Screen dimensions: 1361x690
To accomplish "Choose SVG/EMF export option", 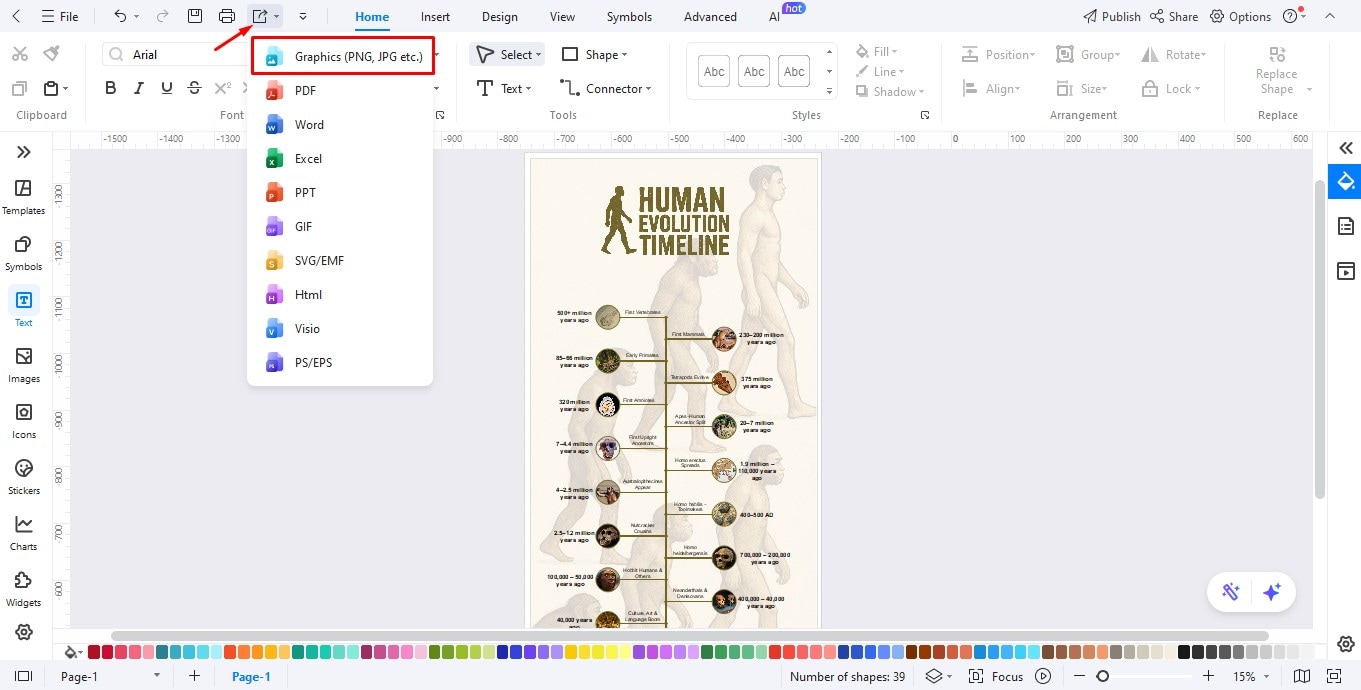I will [x=340, y=261].
